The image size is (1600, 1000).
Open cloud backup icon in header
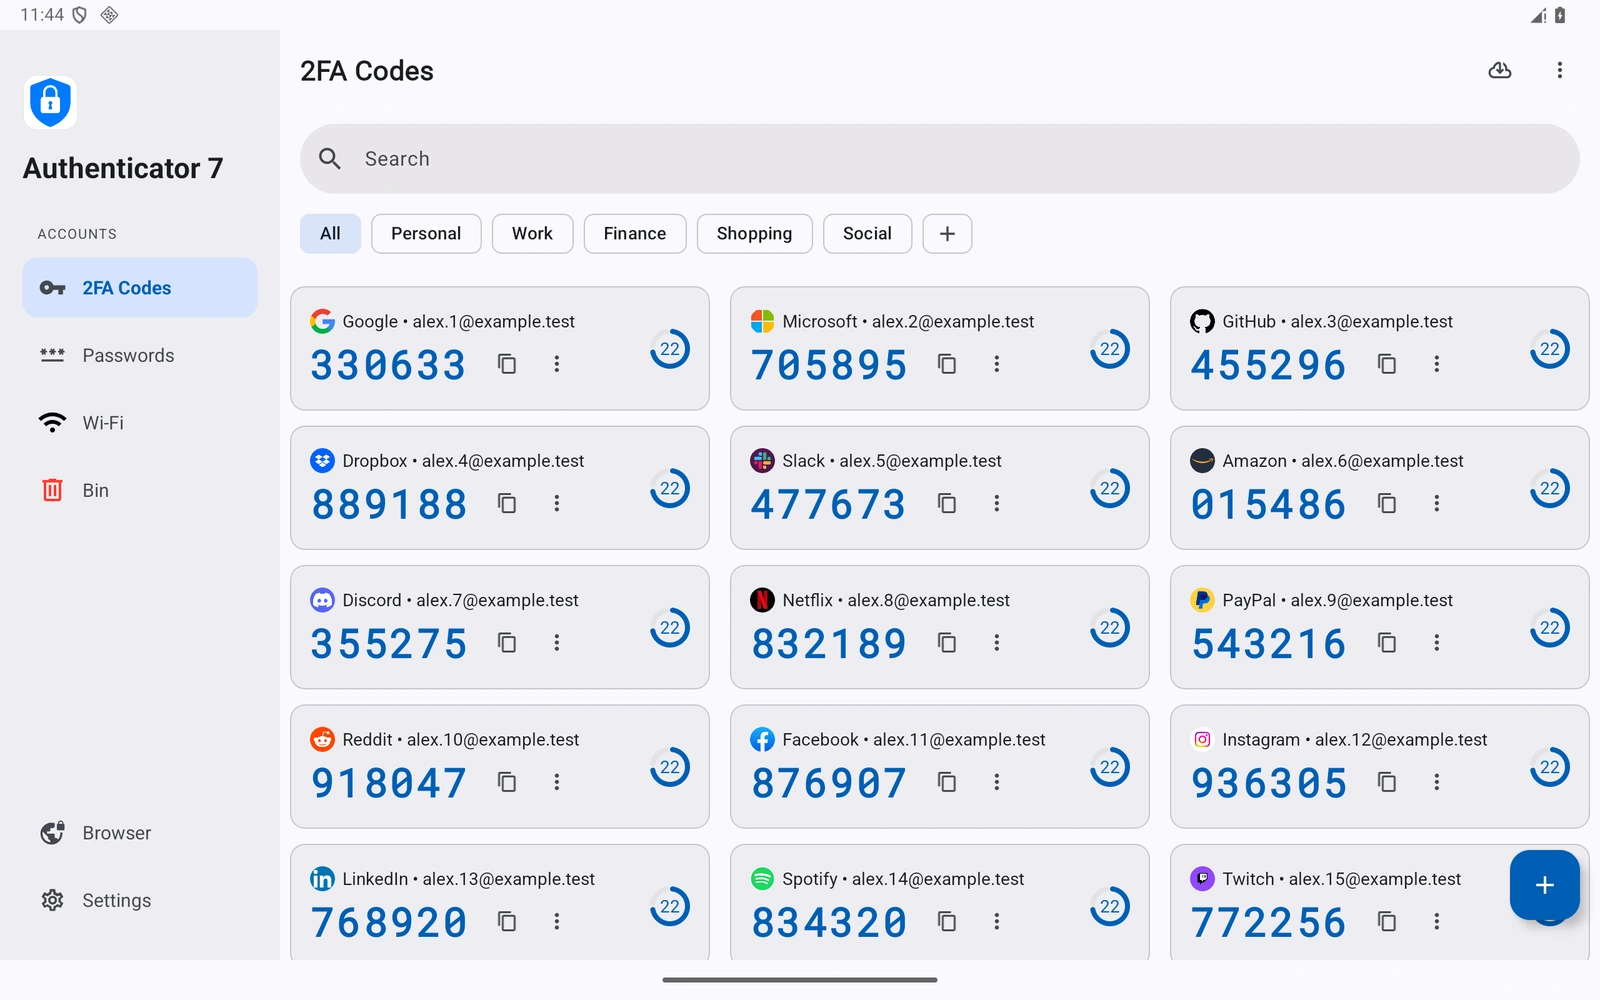(1500, 70)
